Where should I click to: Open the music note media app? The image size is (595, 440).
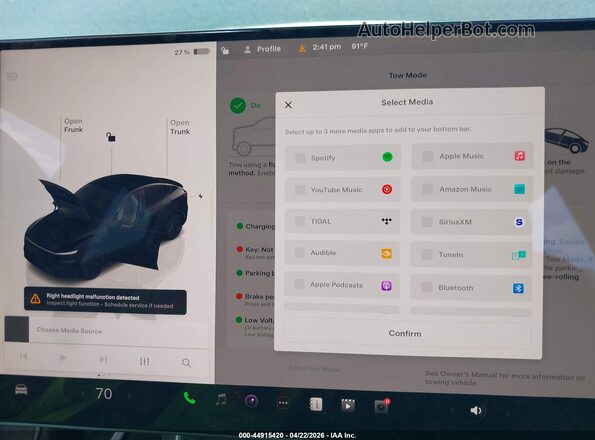pos(220,400)
